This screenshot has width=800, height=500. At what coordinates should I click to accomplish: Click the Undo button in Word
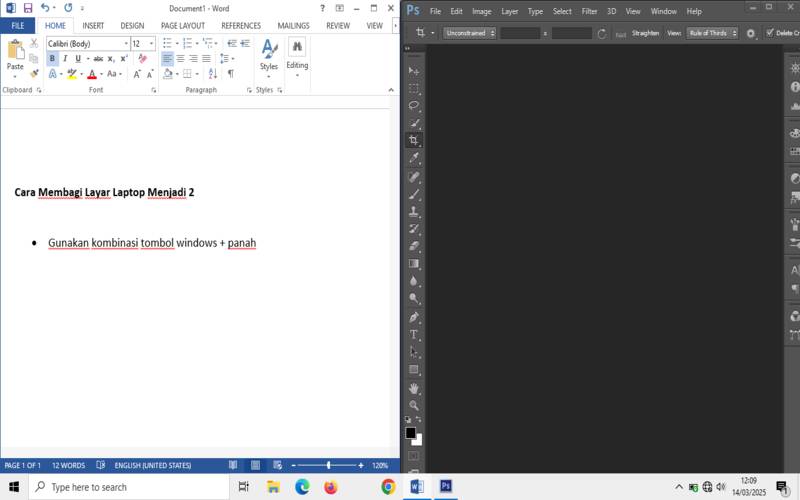[45, 8]
